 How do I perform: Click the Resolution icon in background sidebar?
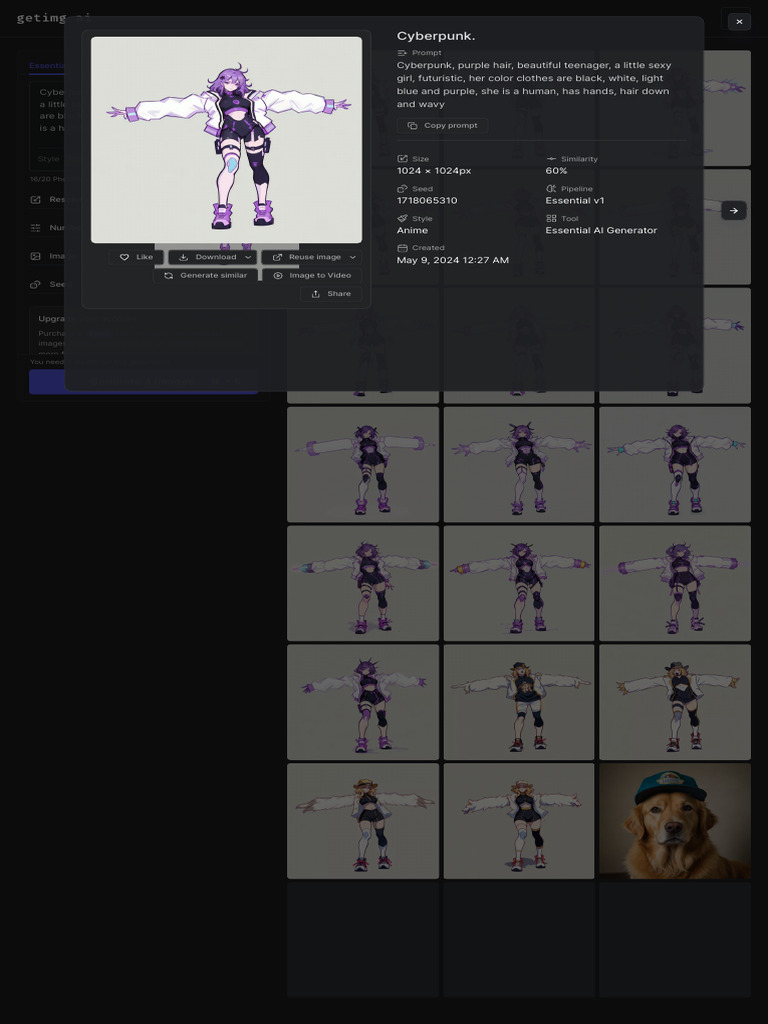(36, 200)
